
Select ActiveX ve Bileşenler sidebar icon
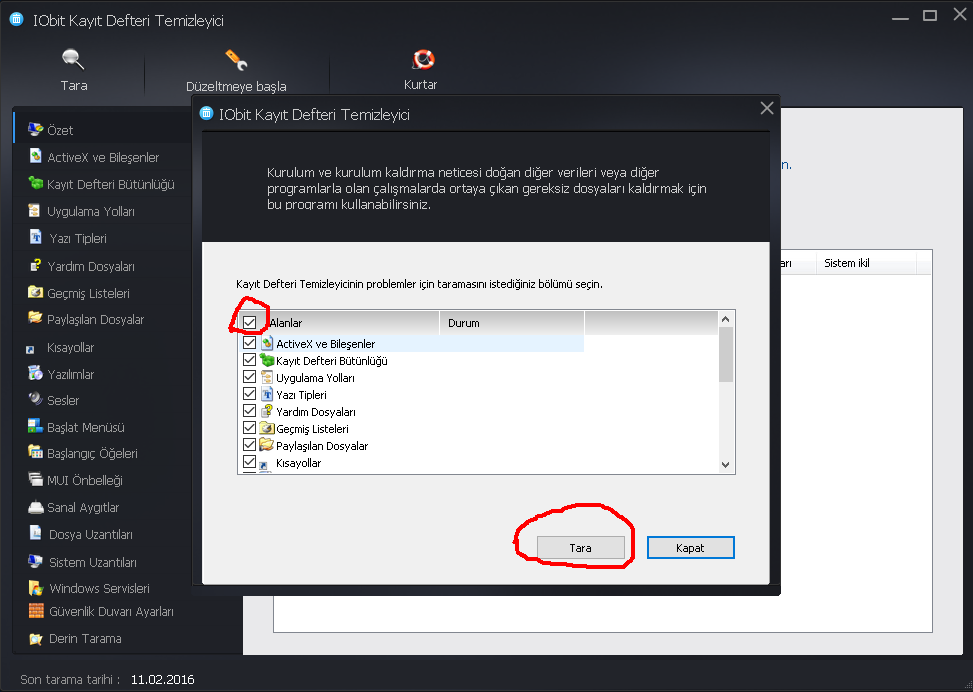click(36, 156)
